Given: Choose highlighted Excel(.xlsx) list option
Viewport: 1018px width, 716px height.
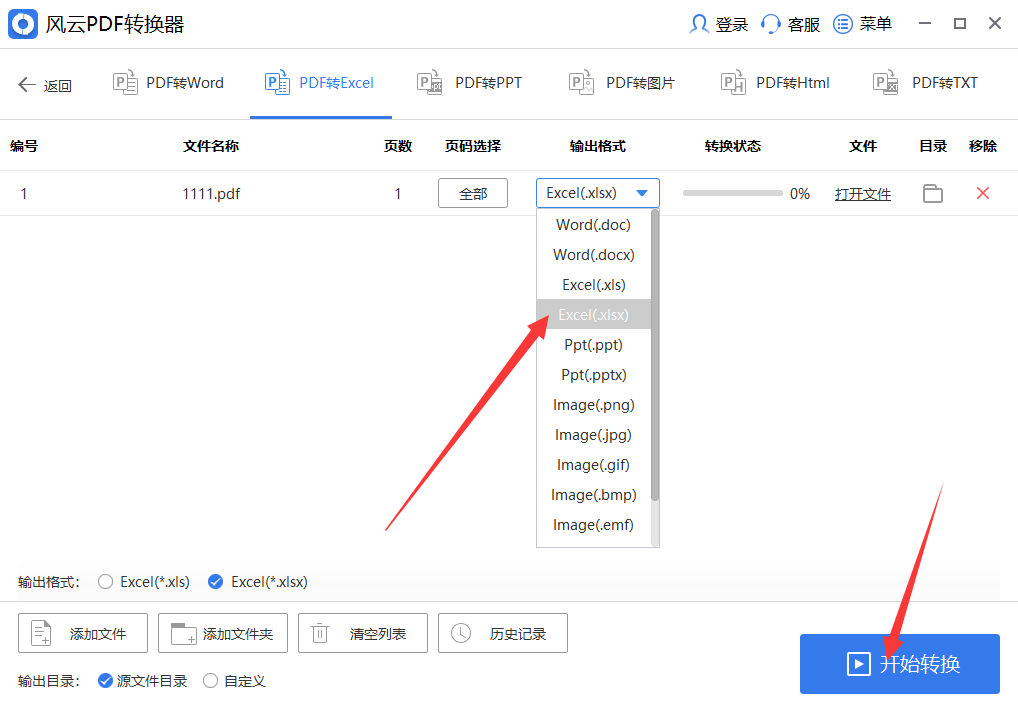Looking at the screenshot, I should pos(593,315).
